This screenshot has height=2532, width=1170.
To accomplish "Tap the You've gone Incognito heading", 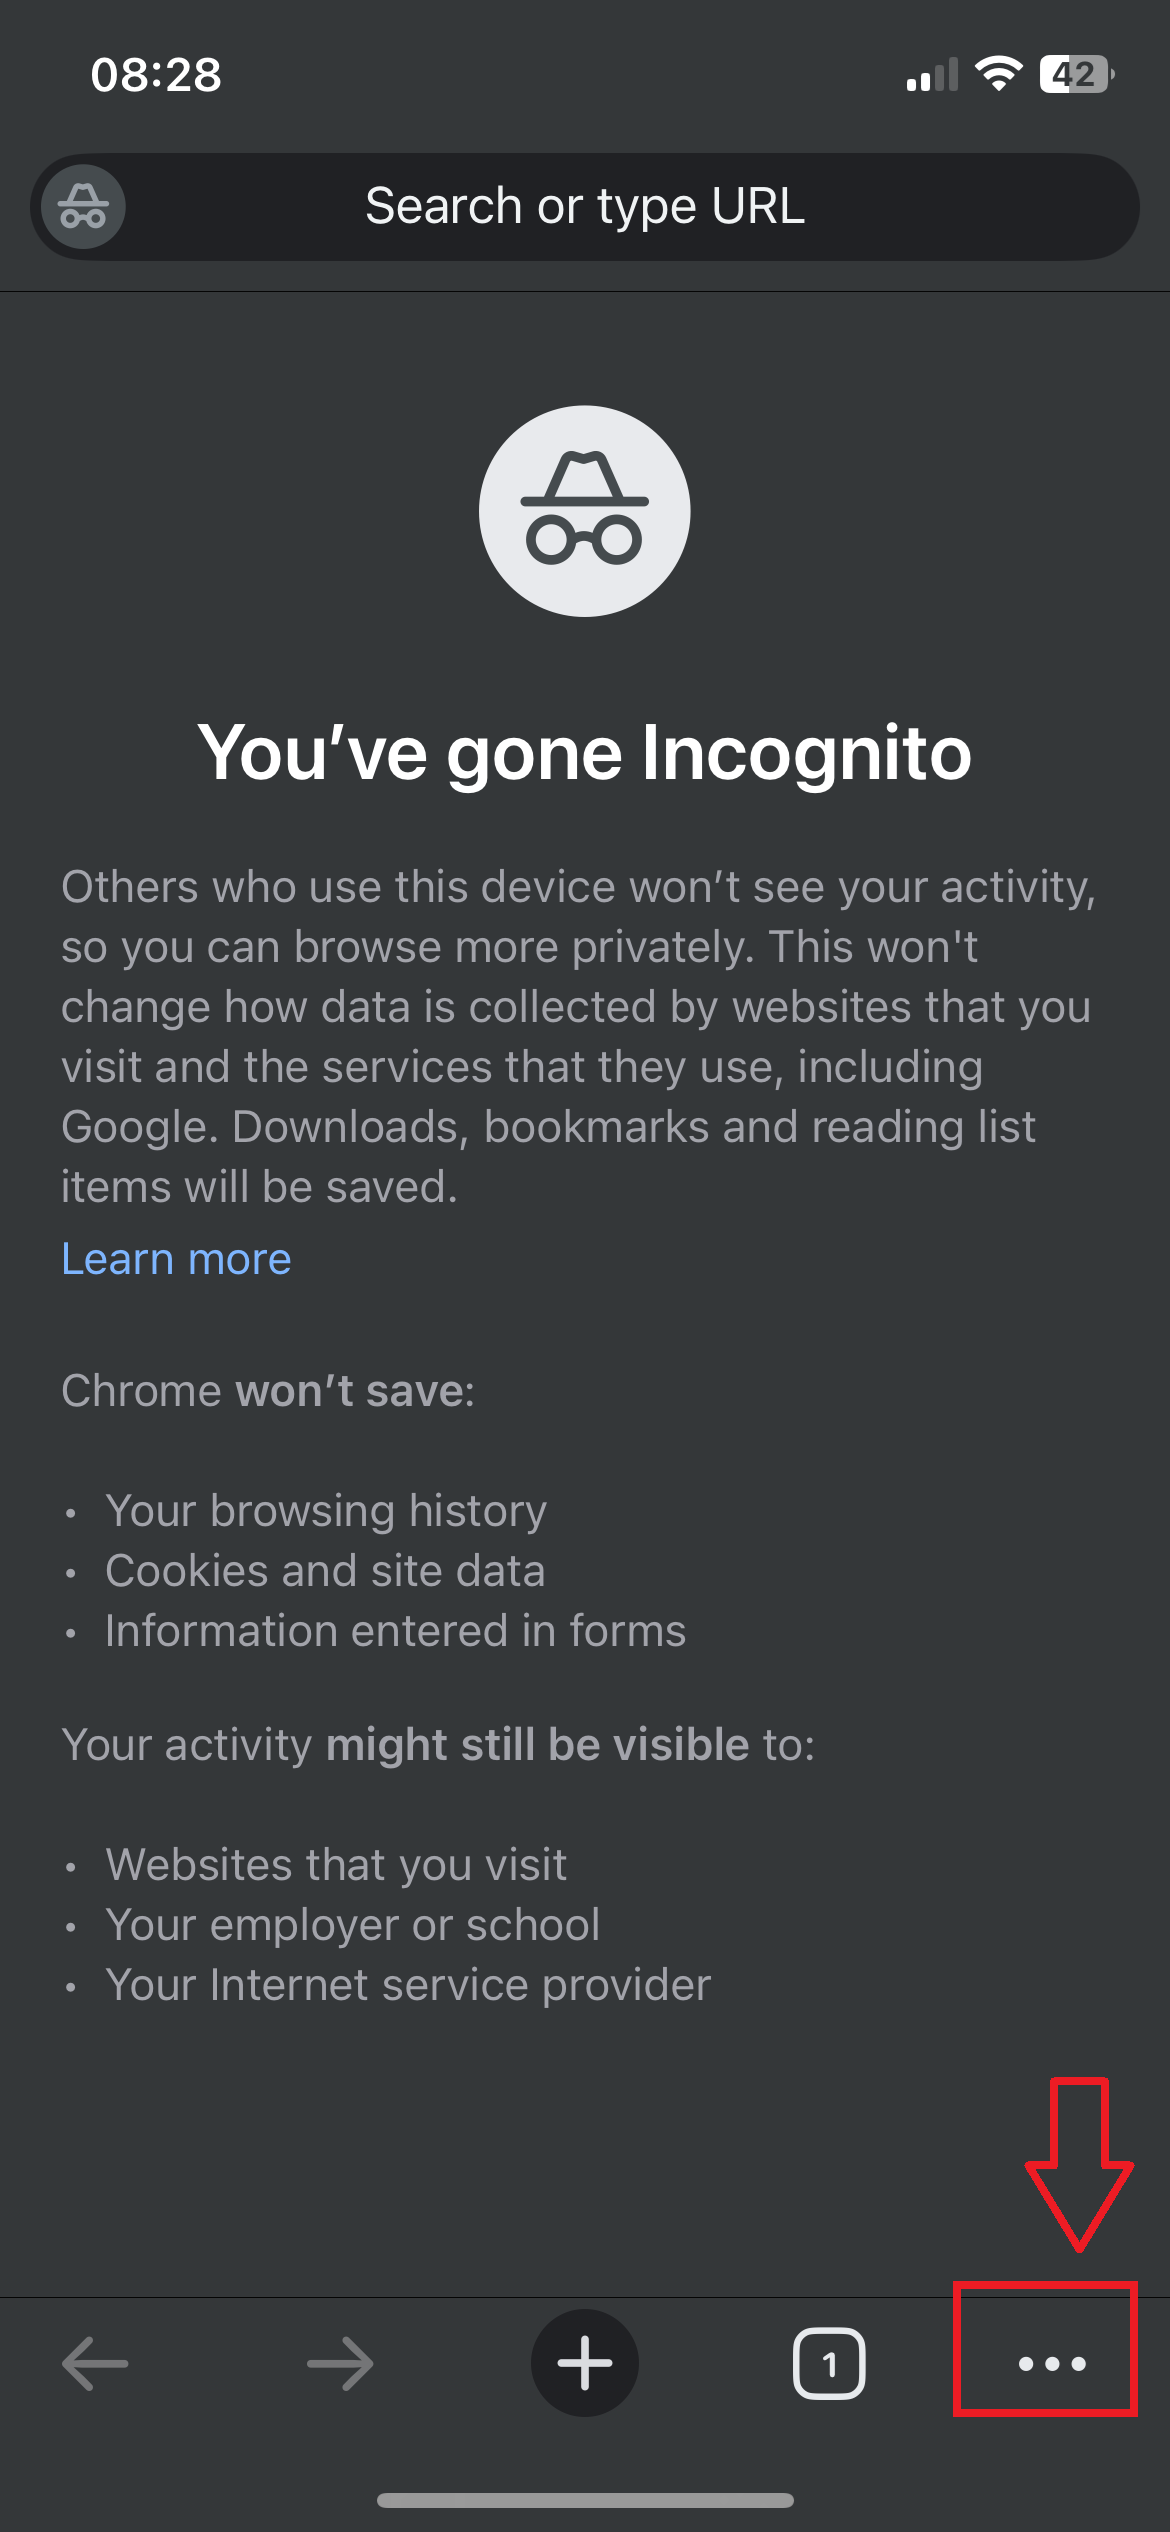I will (585, 752).
